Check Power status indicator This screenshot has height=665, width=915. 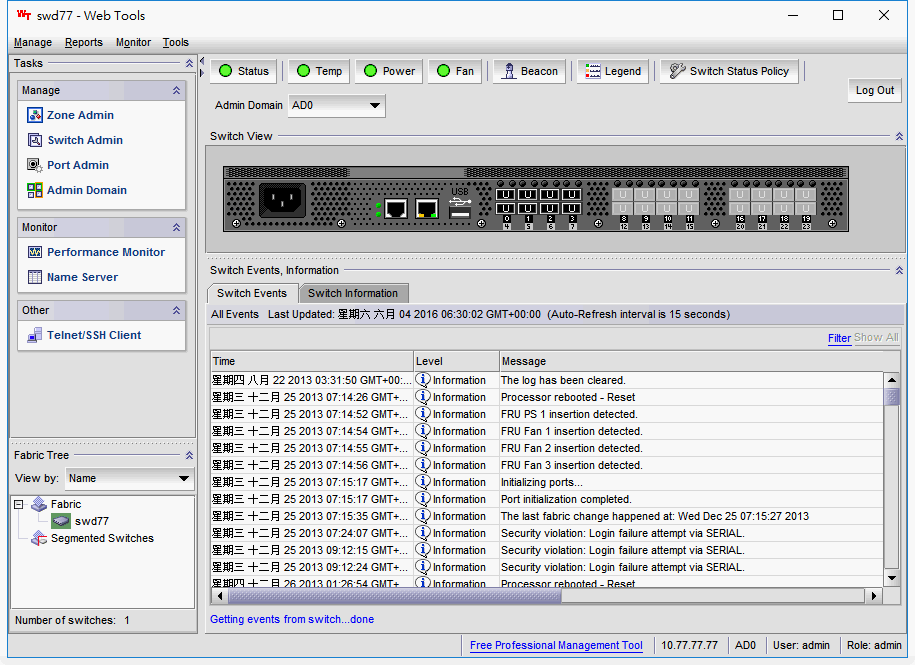click(389, 71)
